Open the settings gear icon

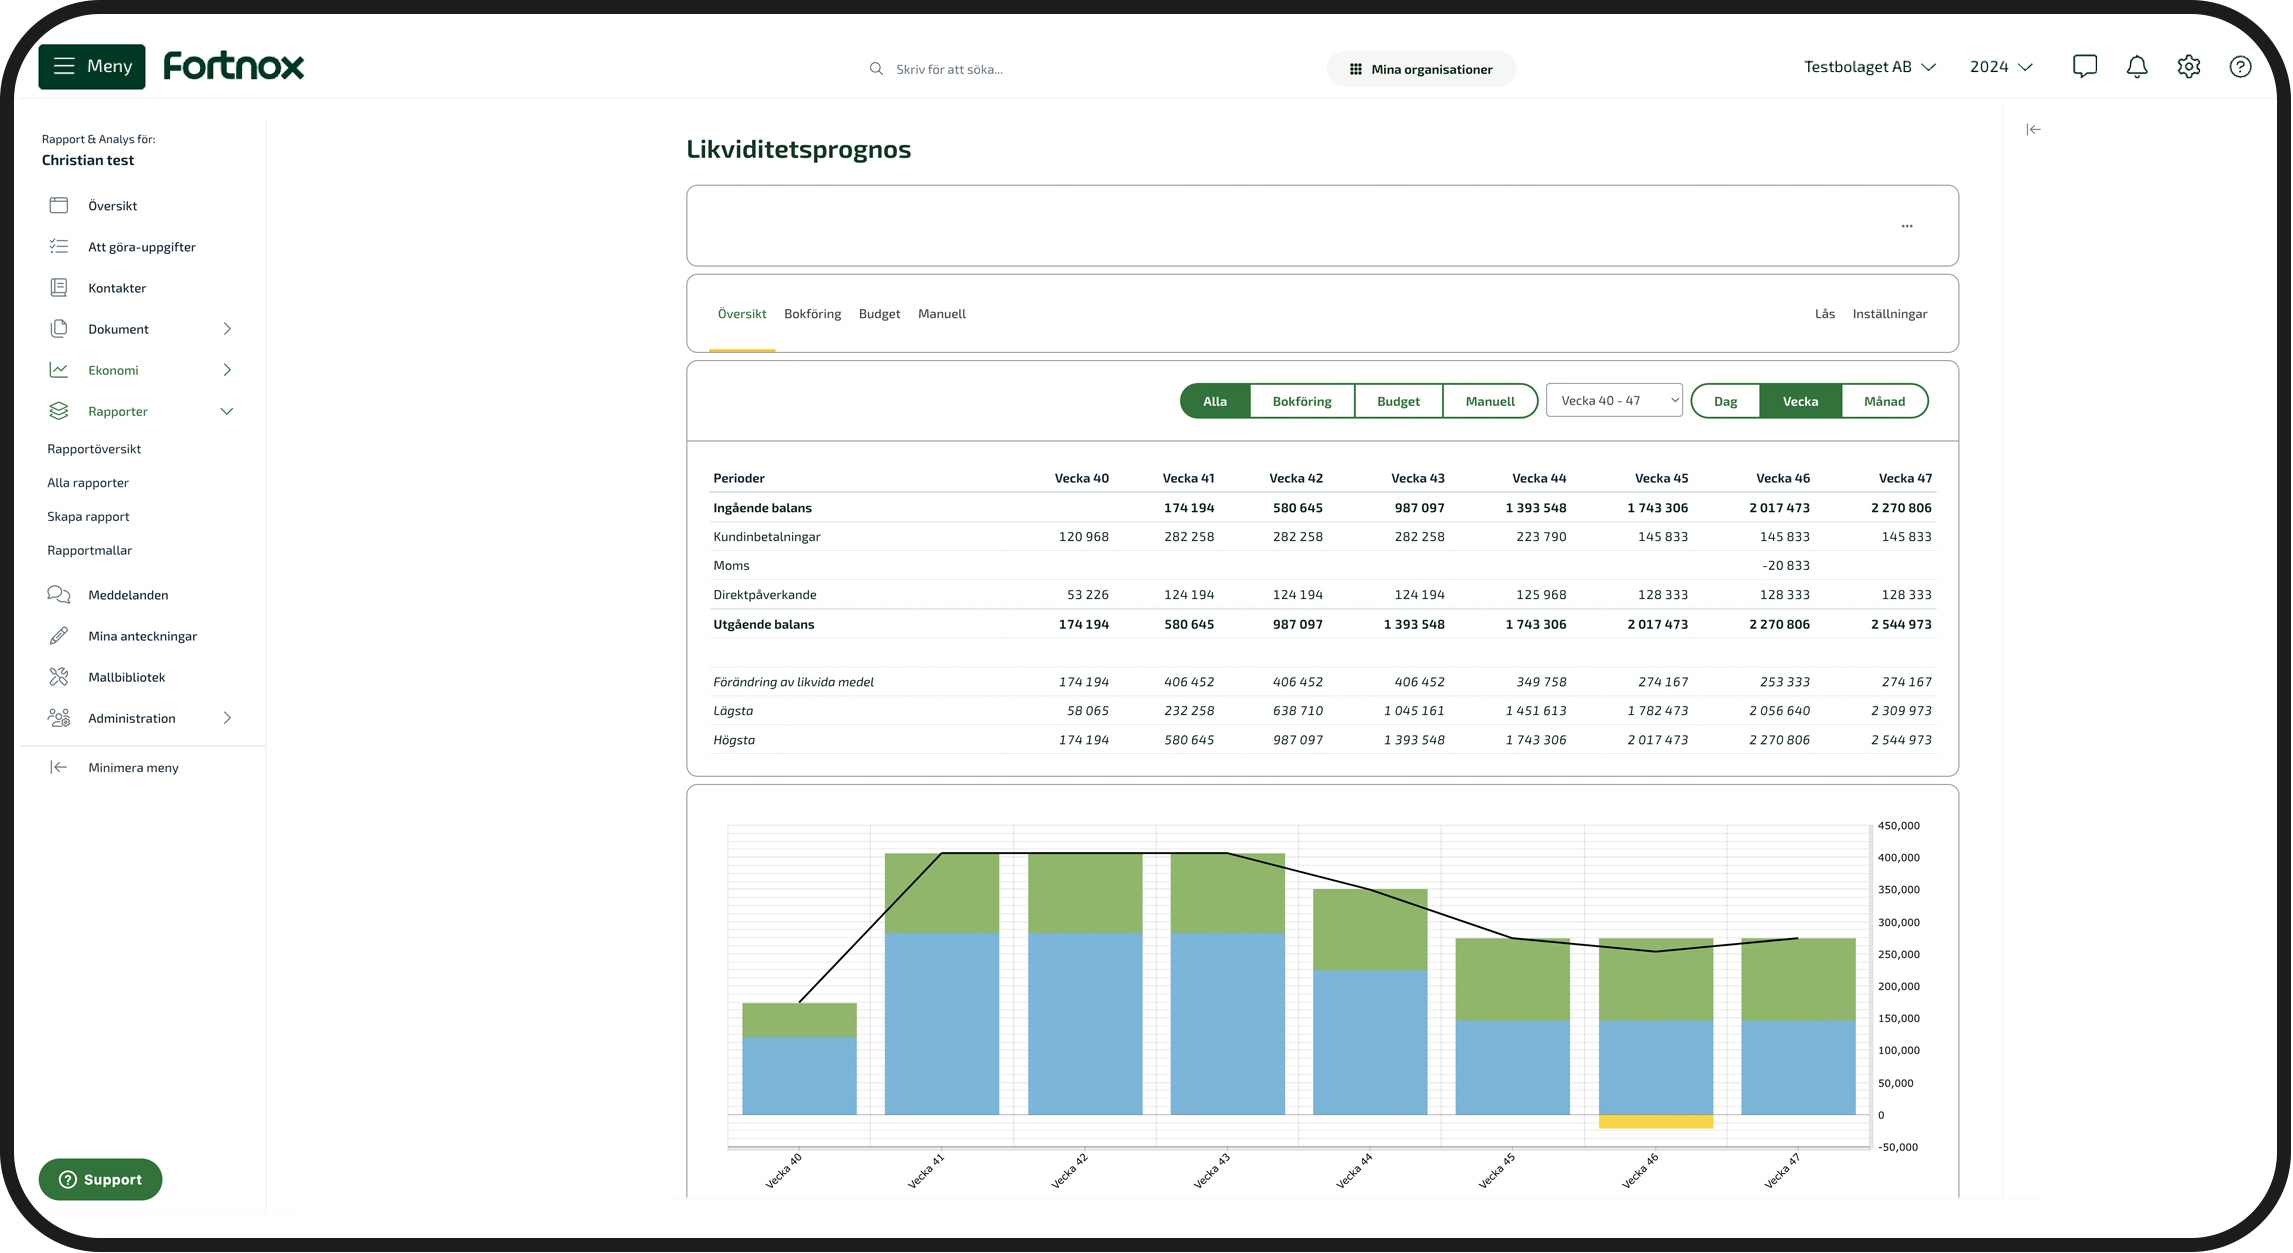coord(2190,67)
